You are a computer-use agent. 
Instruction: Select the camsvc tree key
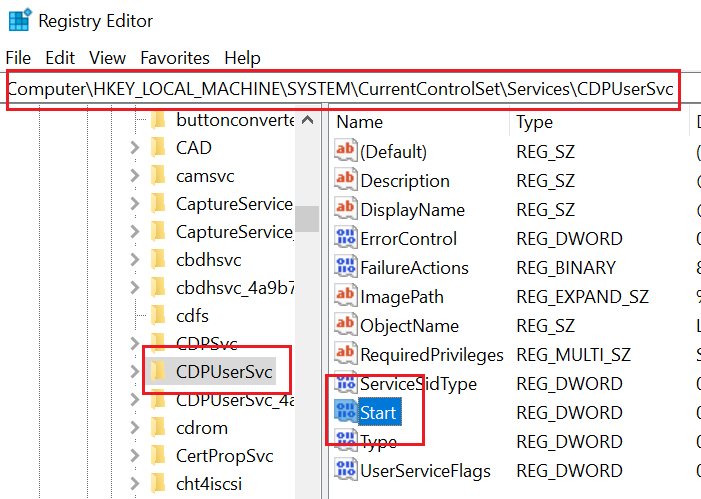pyautogui.click(x=205, y=176)
